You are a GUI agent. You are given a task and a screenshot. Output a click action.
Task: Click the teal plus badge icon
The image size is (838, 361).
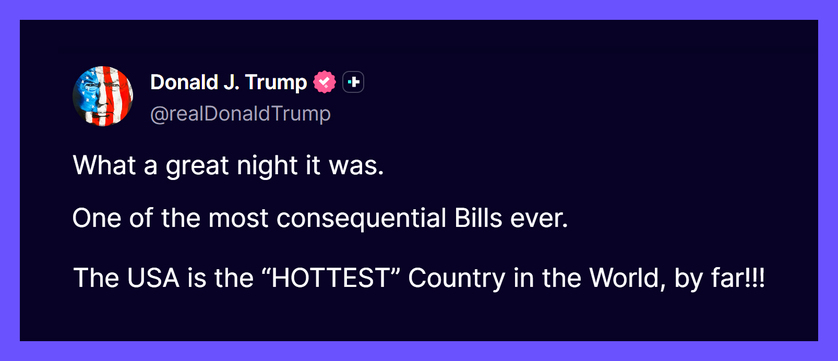353,82
